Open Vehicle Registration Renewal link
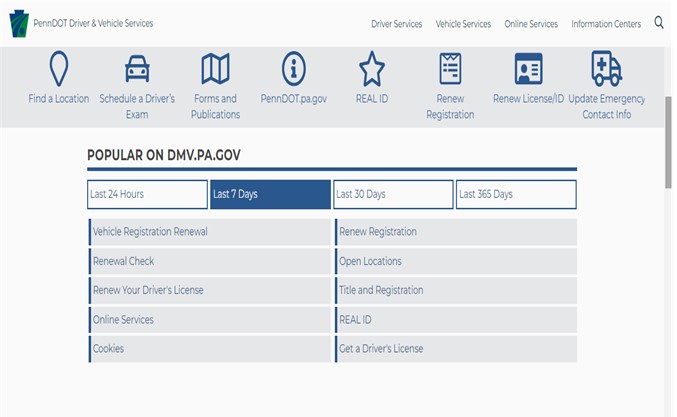677x417 pixels. [210, 232]
